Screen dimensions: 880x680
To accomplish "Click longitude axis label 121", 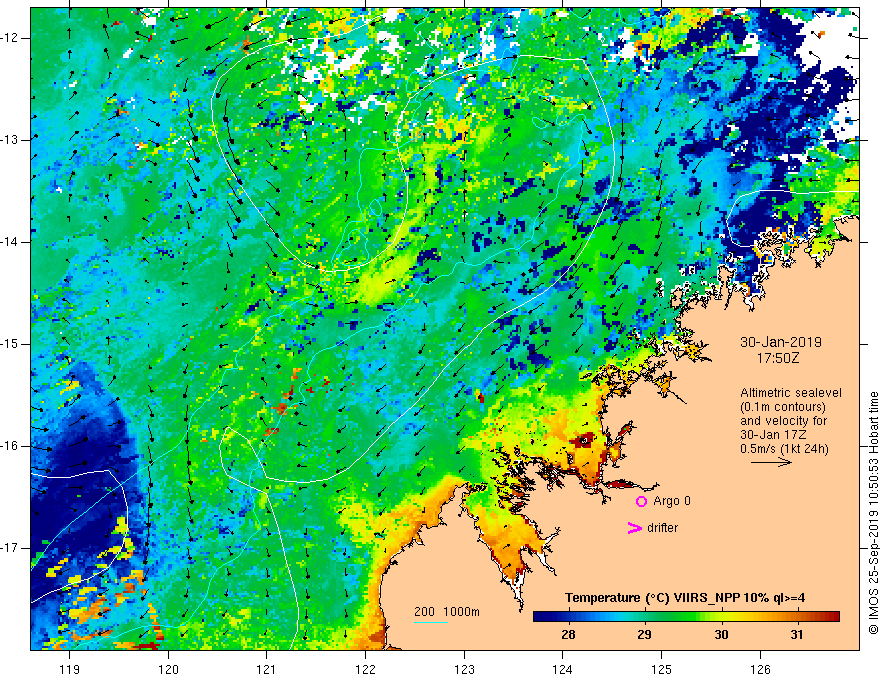I will coord(266,669).
